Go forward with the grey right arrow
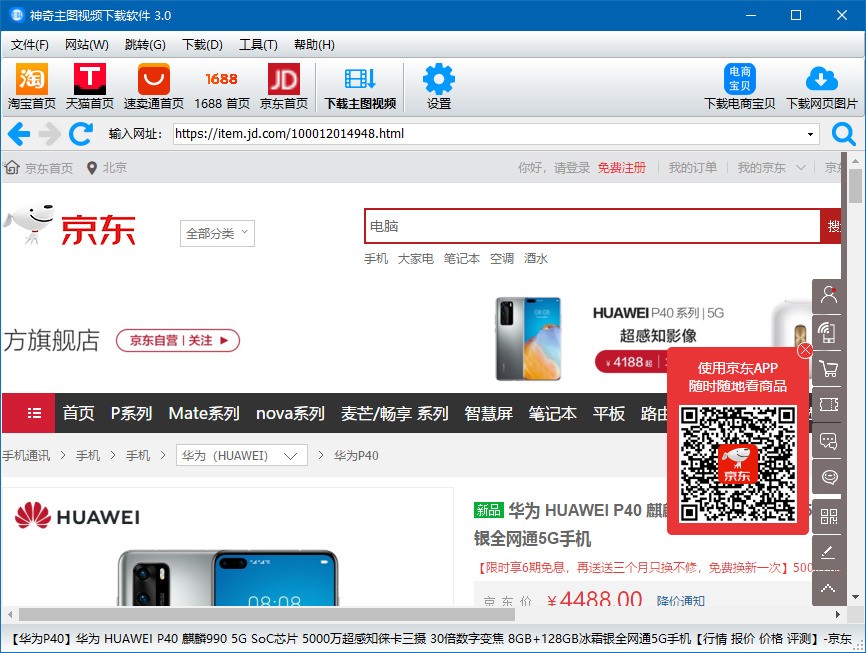 click(x=50, y=134)
